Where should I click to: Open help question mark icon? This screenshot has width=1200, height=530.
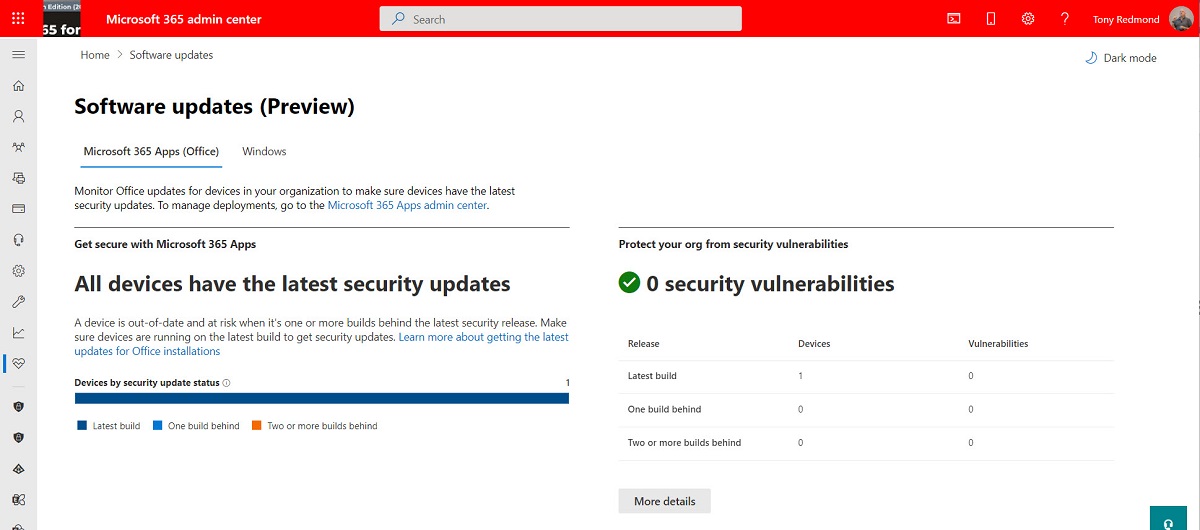pyautogui.click(x=1065, y=19)
